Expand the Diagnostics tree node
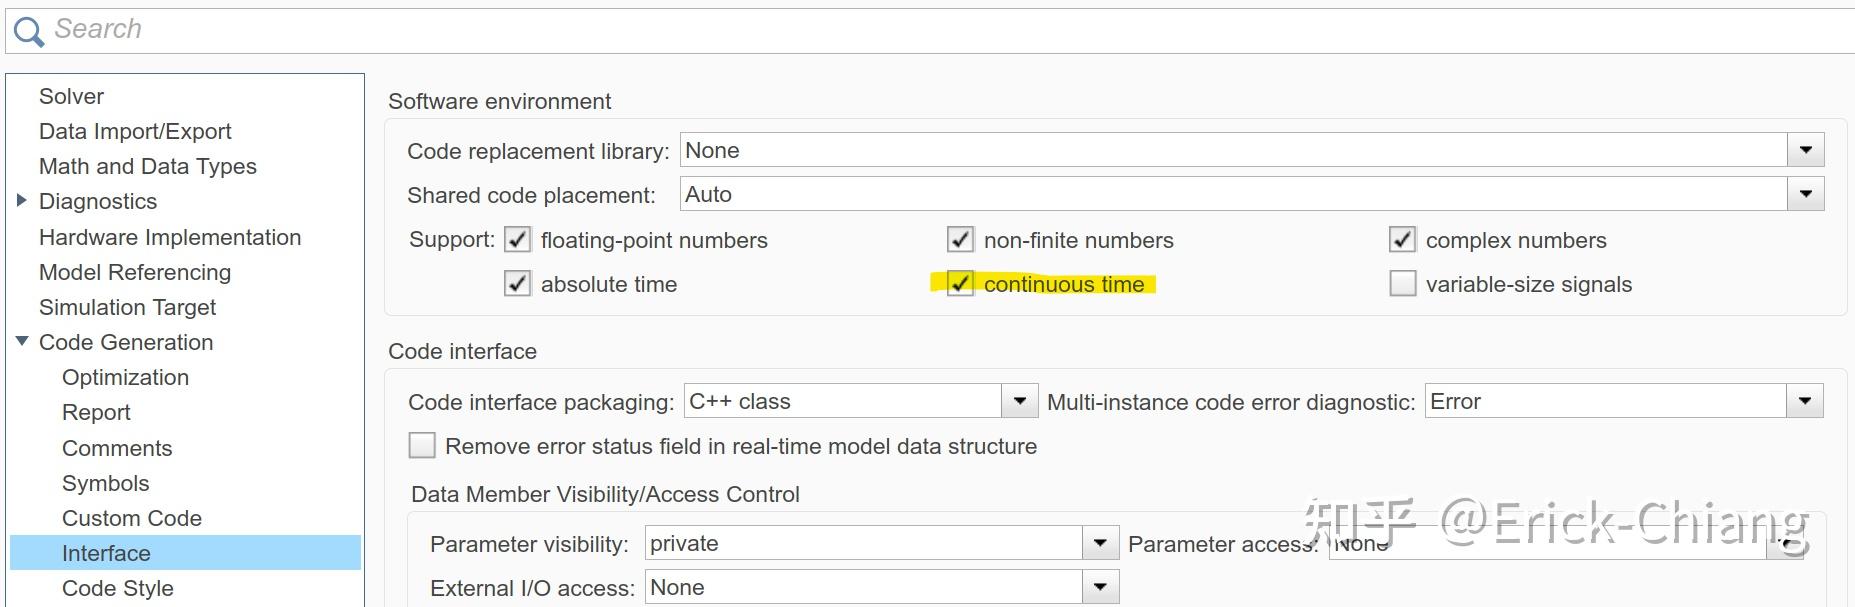 [22, 201]
